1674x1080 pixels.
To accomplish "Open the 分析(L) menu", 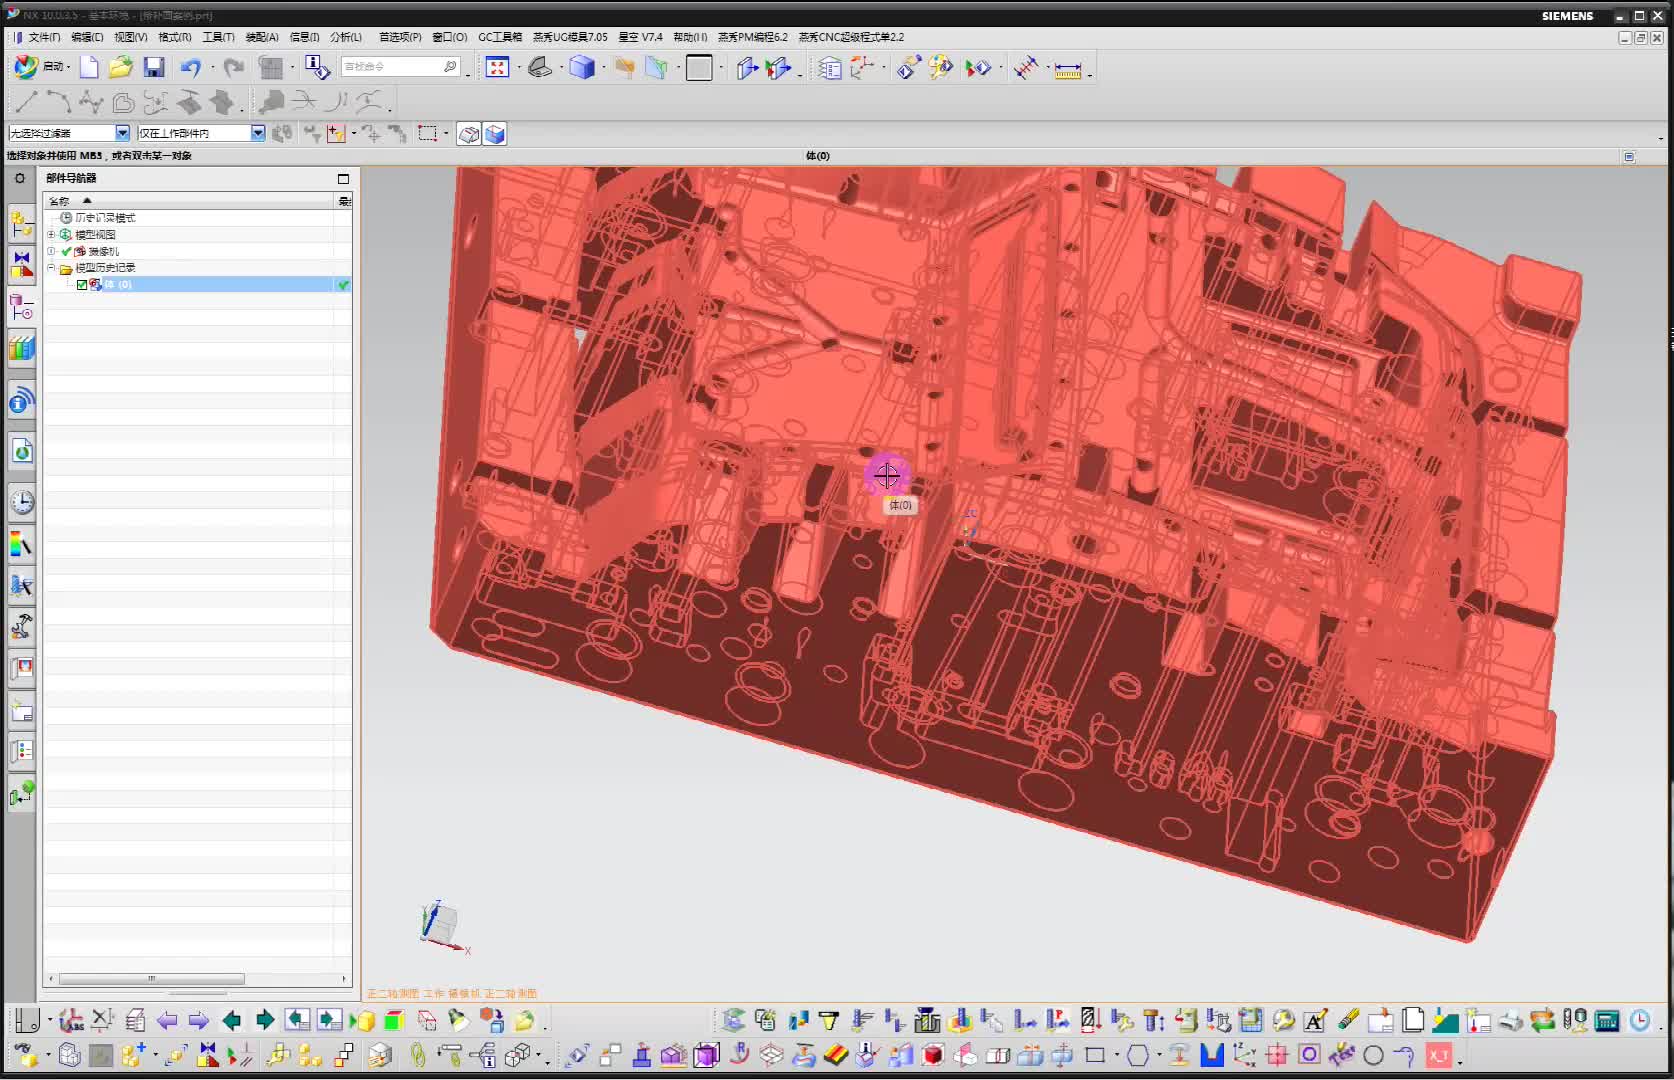I will (x=345, y=37).
